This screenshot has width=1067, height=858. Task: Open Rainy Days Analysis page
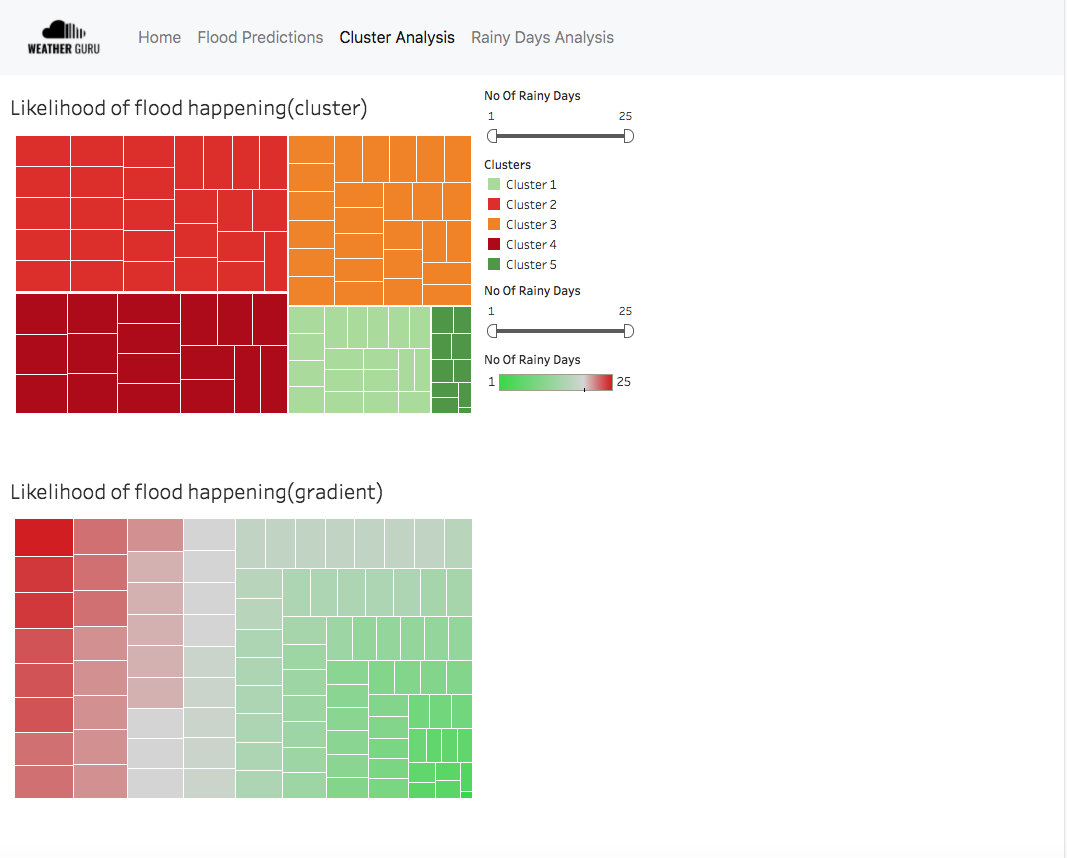[x=542, y=38]
